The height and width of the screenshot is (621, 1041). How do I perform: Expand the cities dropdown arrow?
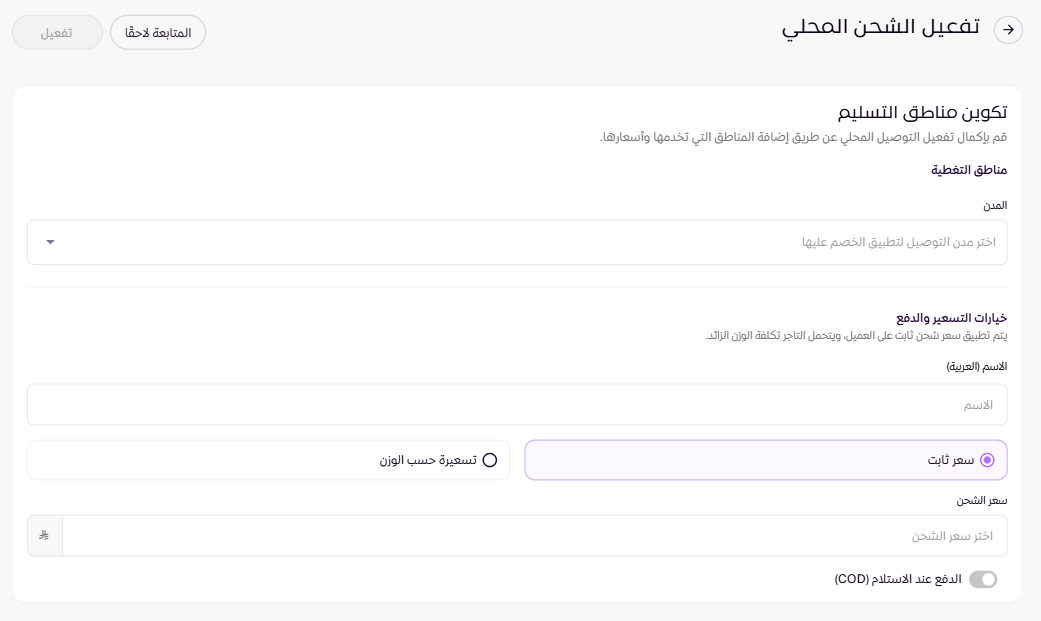tap(50, 242)
